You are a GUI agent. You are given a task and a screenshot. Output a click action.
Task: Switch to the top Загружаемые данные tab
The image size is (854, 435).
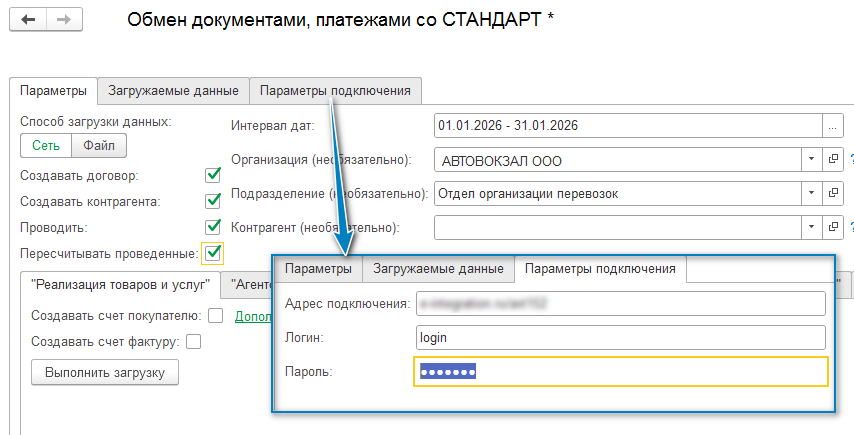pos(173,90)
